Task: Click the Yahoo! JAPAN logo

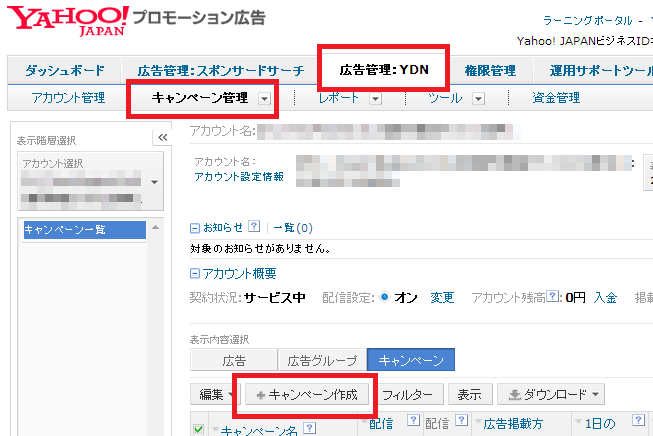Action: tap(68, 21)
